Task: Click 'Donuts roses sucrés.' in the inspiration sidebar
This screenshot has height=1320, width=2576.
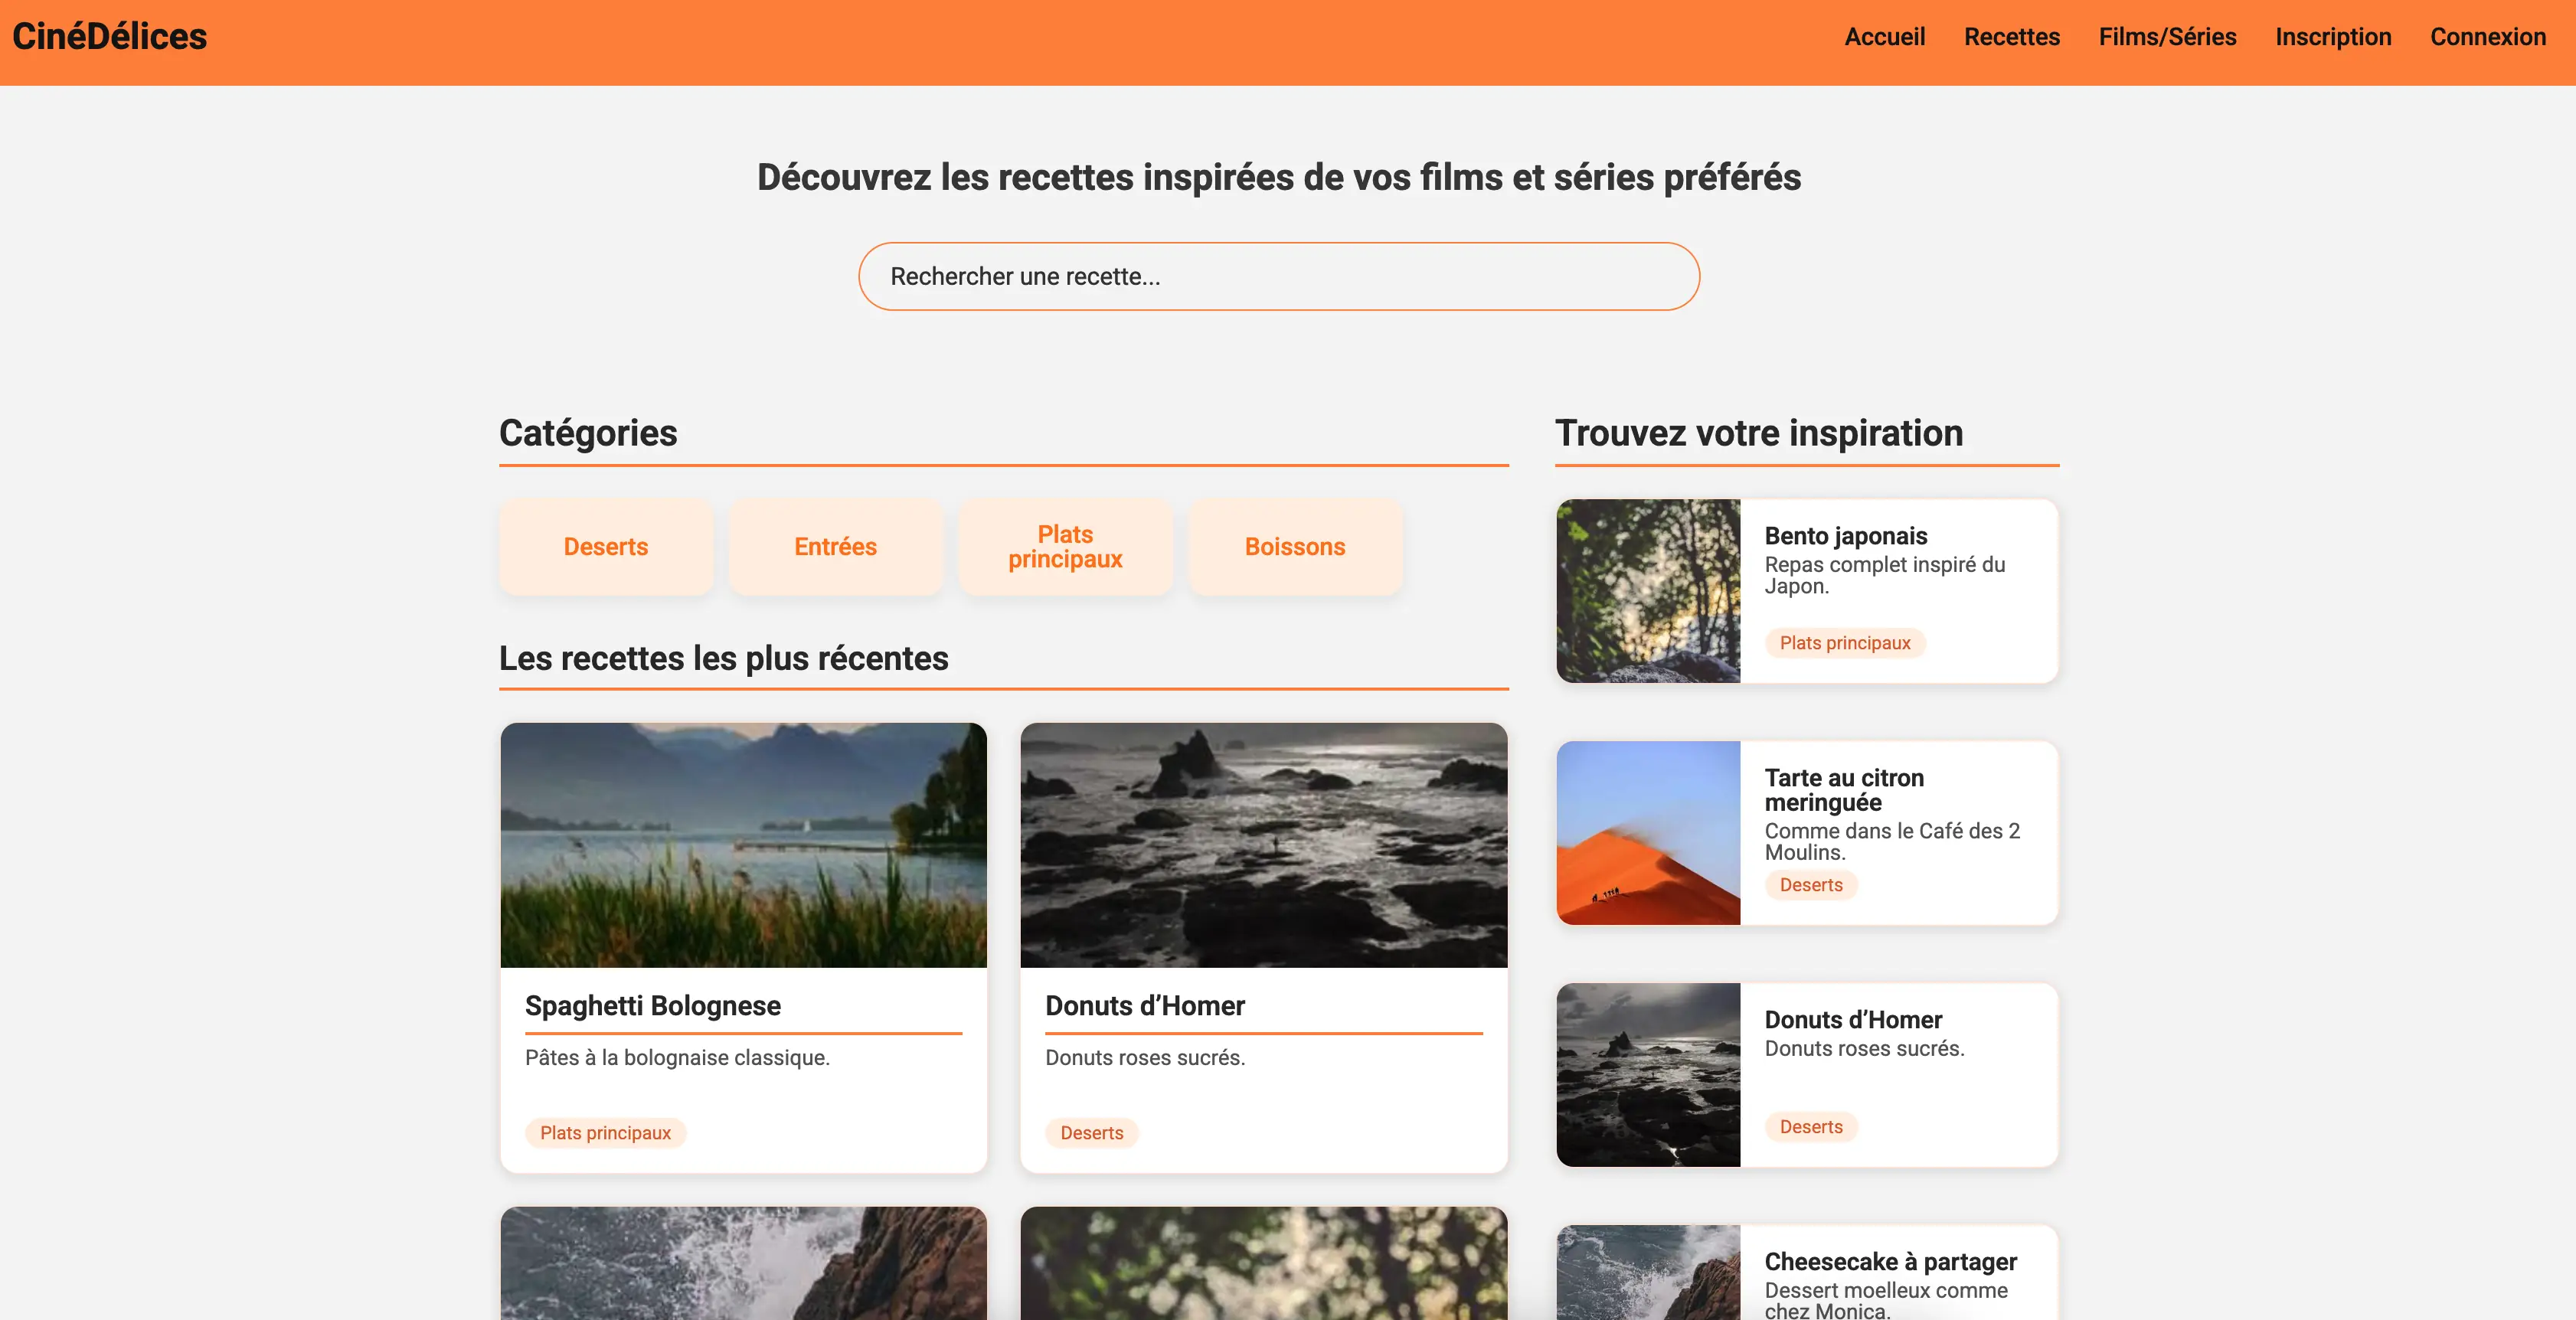Action: [1864, 1049]
